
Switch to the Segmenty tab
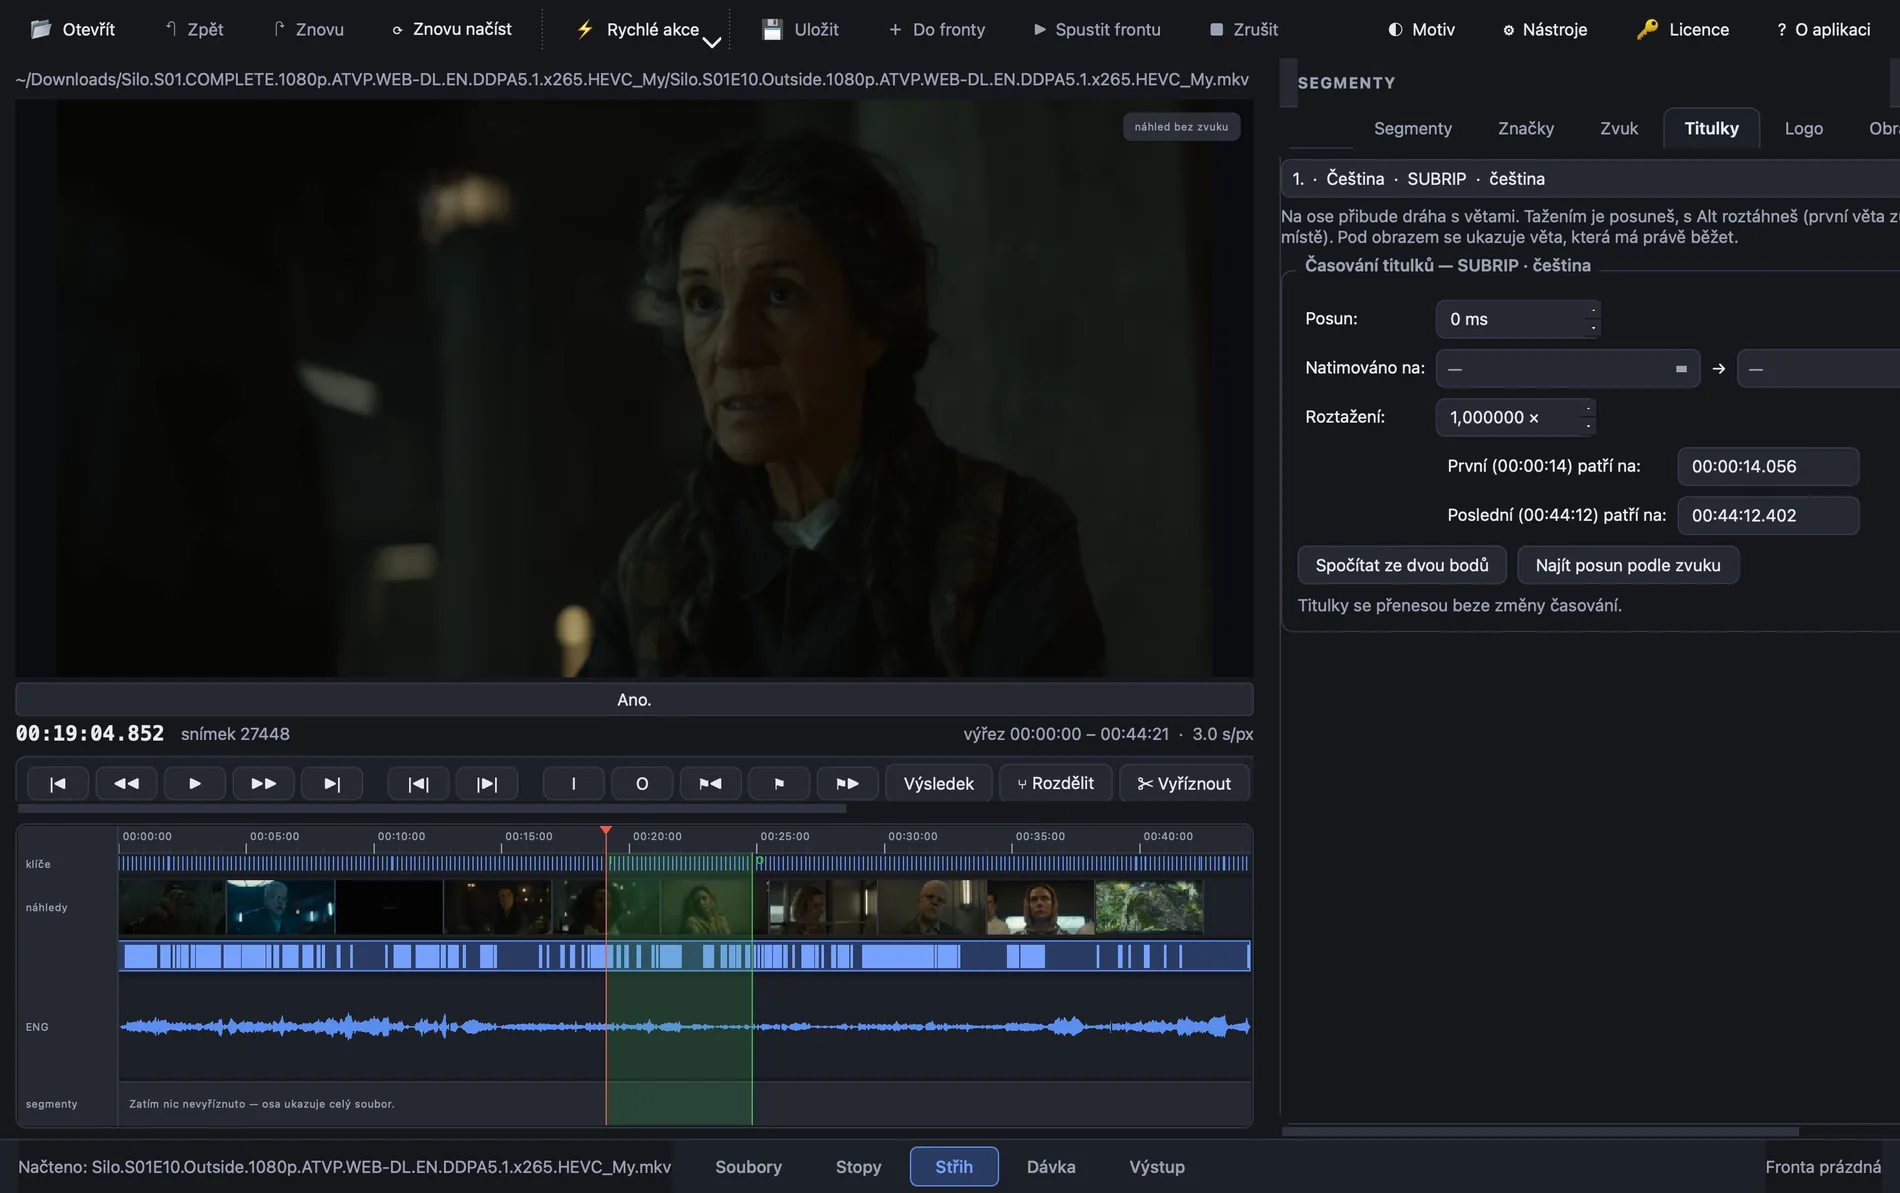tap(1412, 128)
